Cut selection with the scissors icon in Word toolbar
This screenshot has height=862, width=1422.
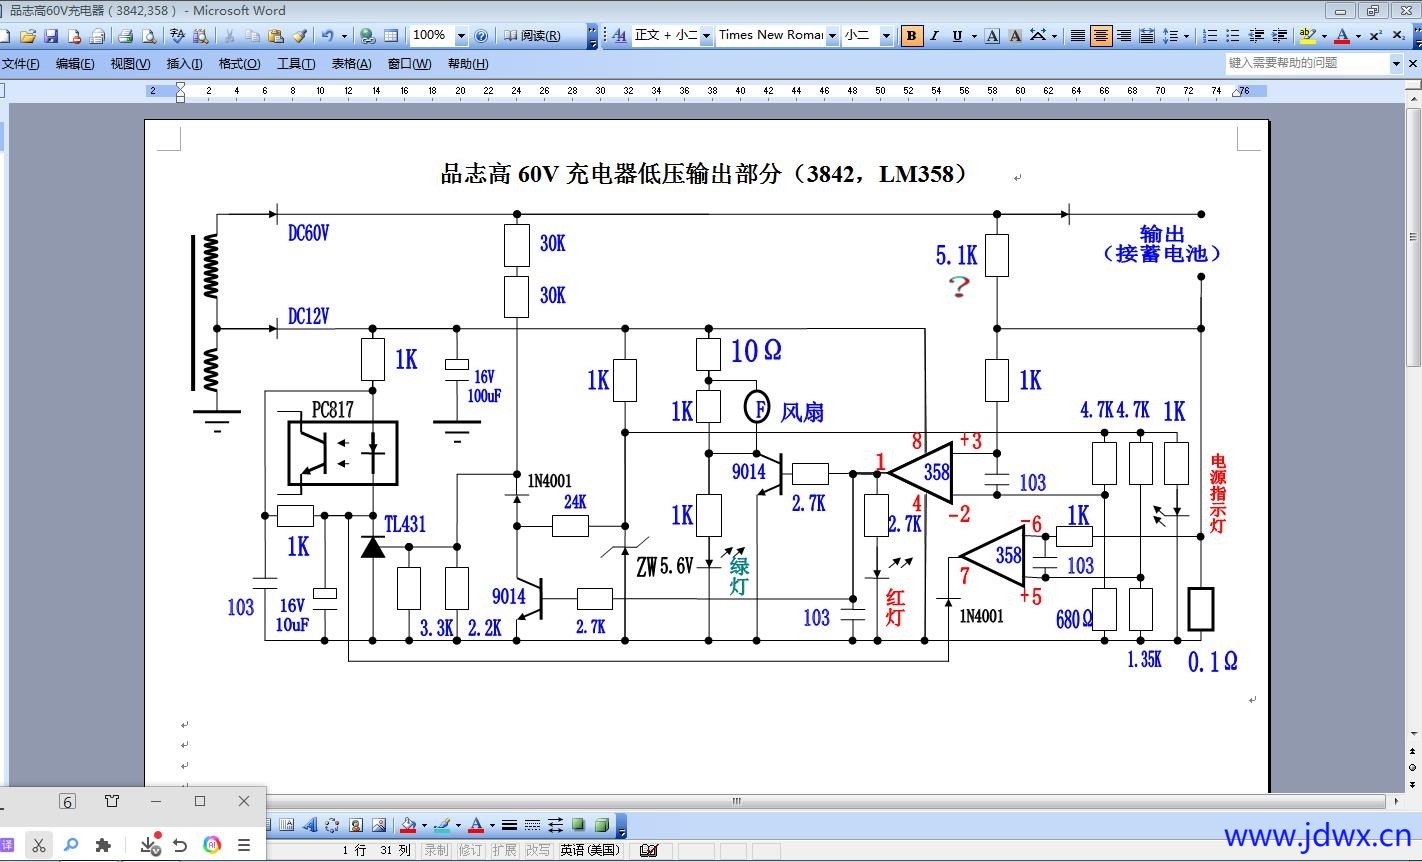[229, 36]
